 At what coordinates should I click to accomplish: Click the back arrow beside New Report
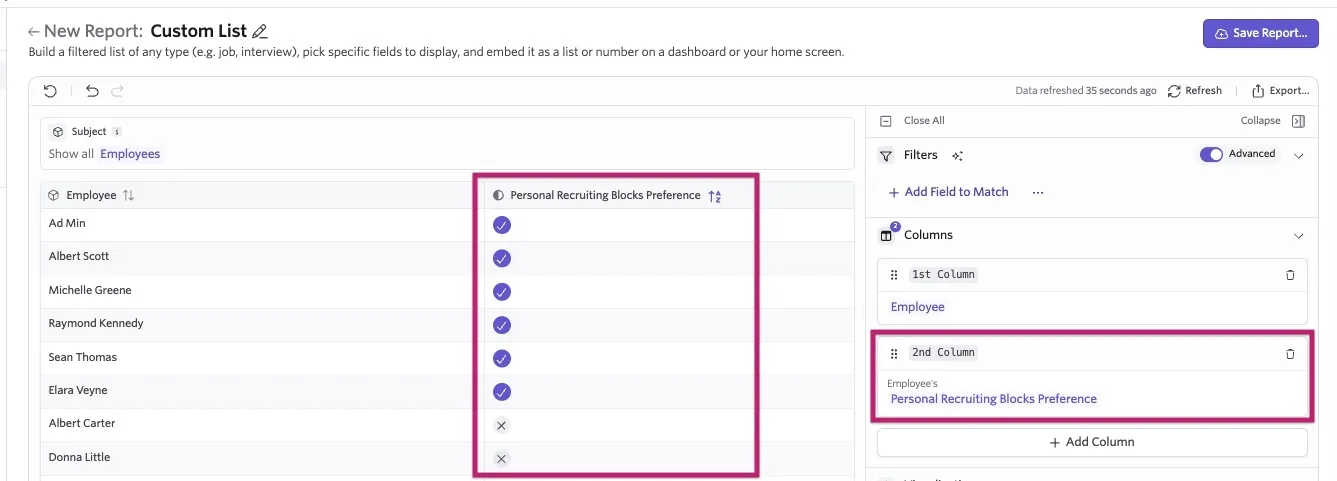[x=34, y=32]
